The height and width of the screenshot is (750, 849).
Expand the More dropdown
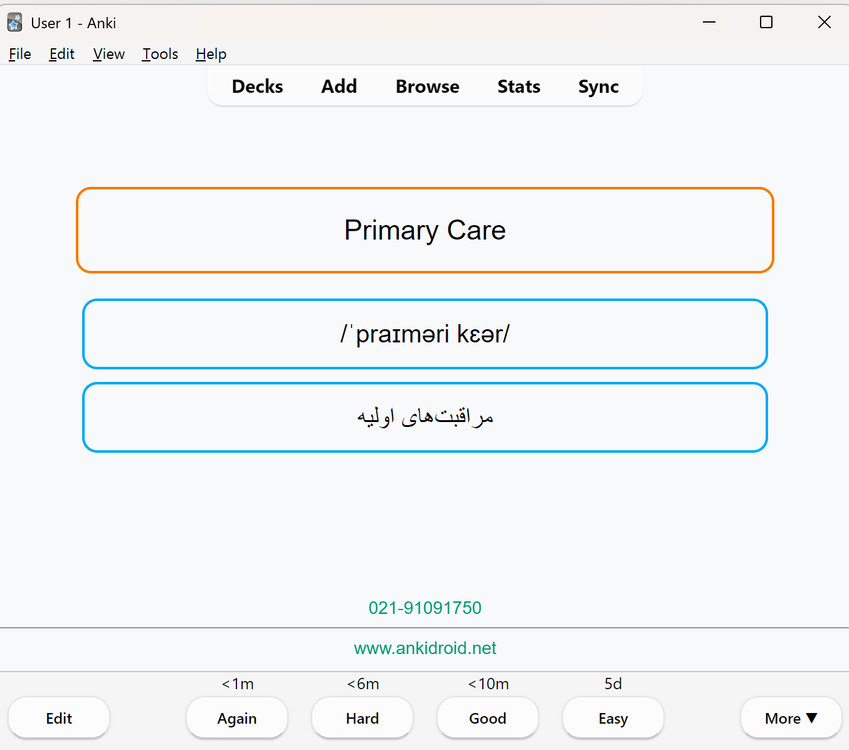791,718
